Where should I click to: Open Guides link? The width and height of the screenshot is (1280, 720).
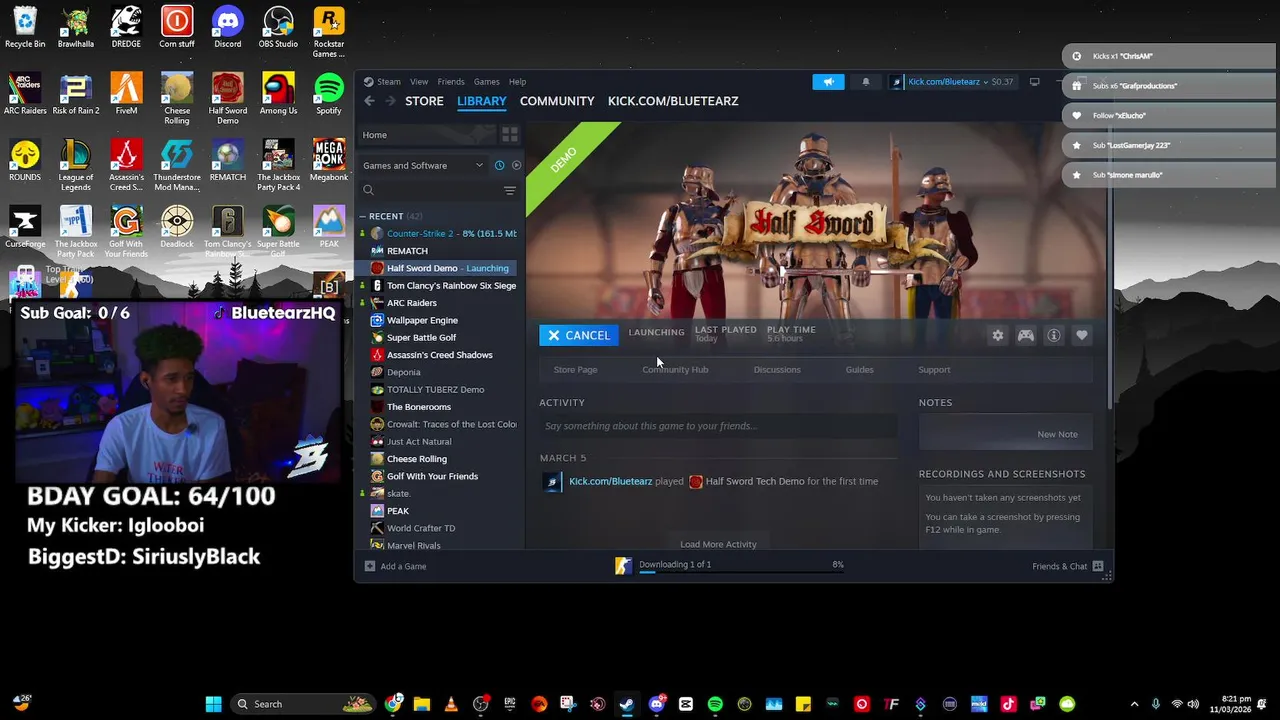[x=860, y=370]
